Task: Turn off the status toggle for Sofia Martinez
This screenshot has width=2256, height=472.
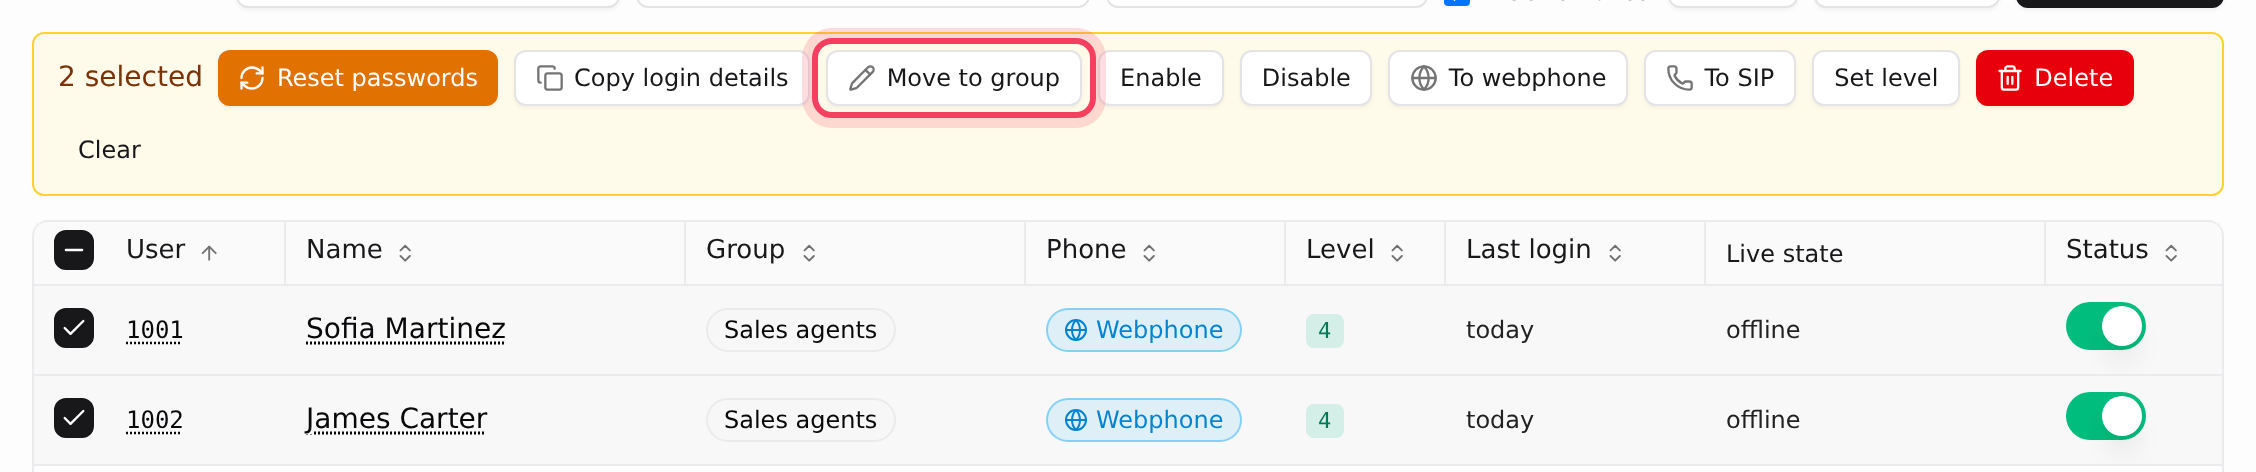Action: [x=2106, y=326]
